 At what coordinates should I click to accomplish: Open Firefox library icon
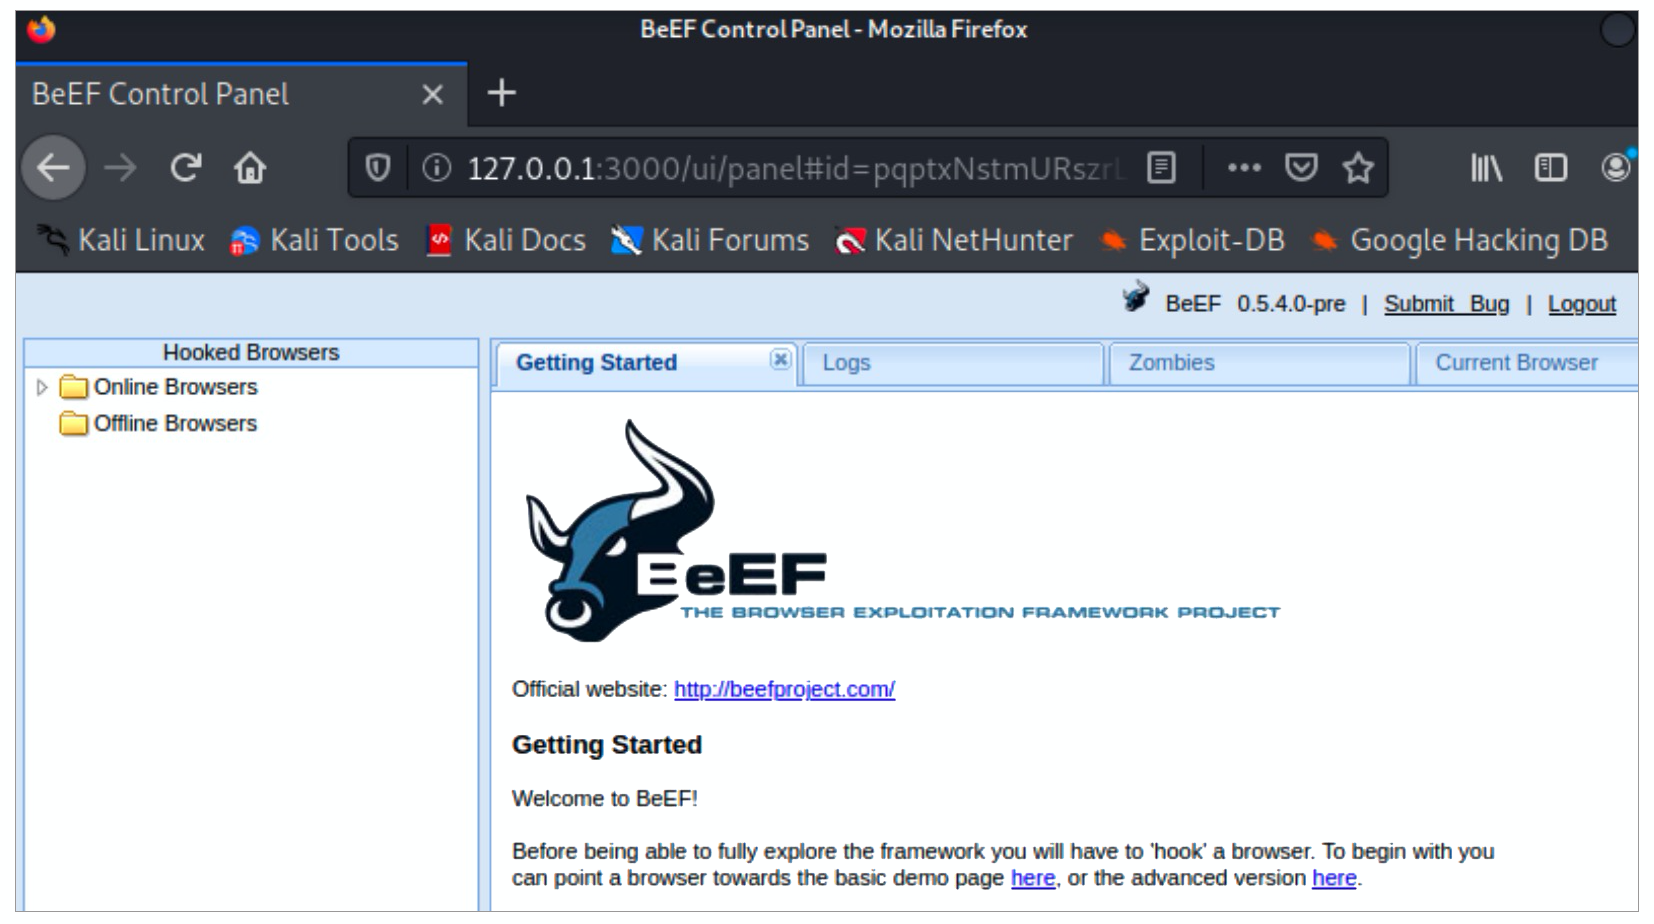coord(1486,168)
